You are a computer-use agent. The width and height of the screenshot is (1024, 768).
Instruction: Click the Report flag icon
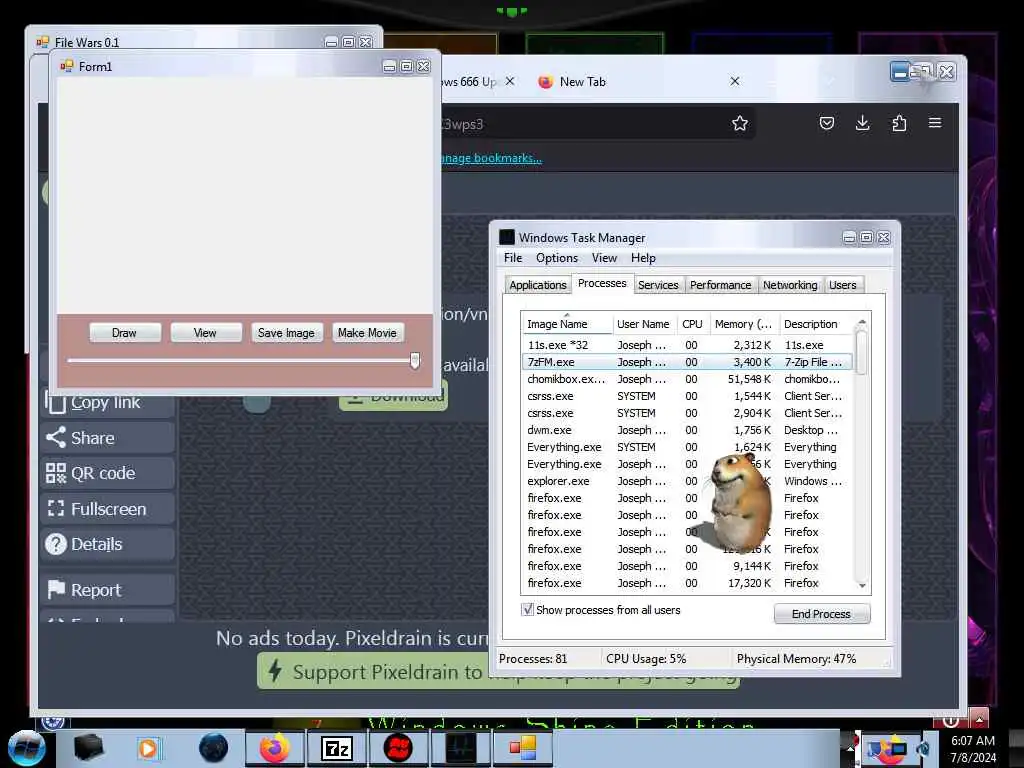click(x=56, y=589)
